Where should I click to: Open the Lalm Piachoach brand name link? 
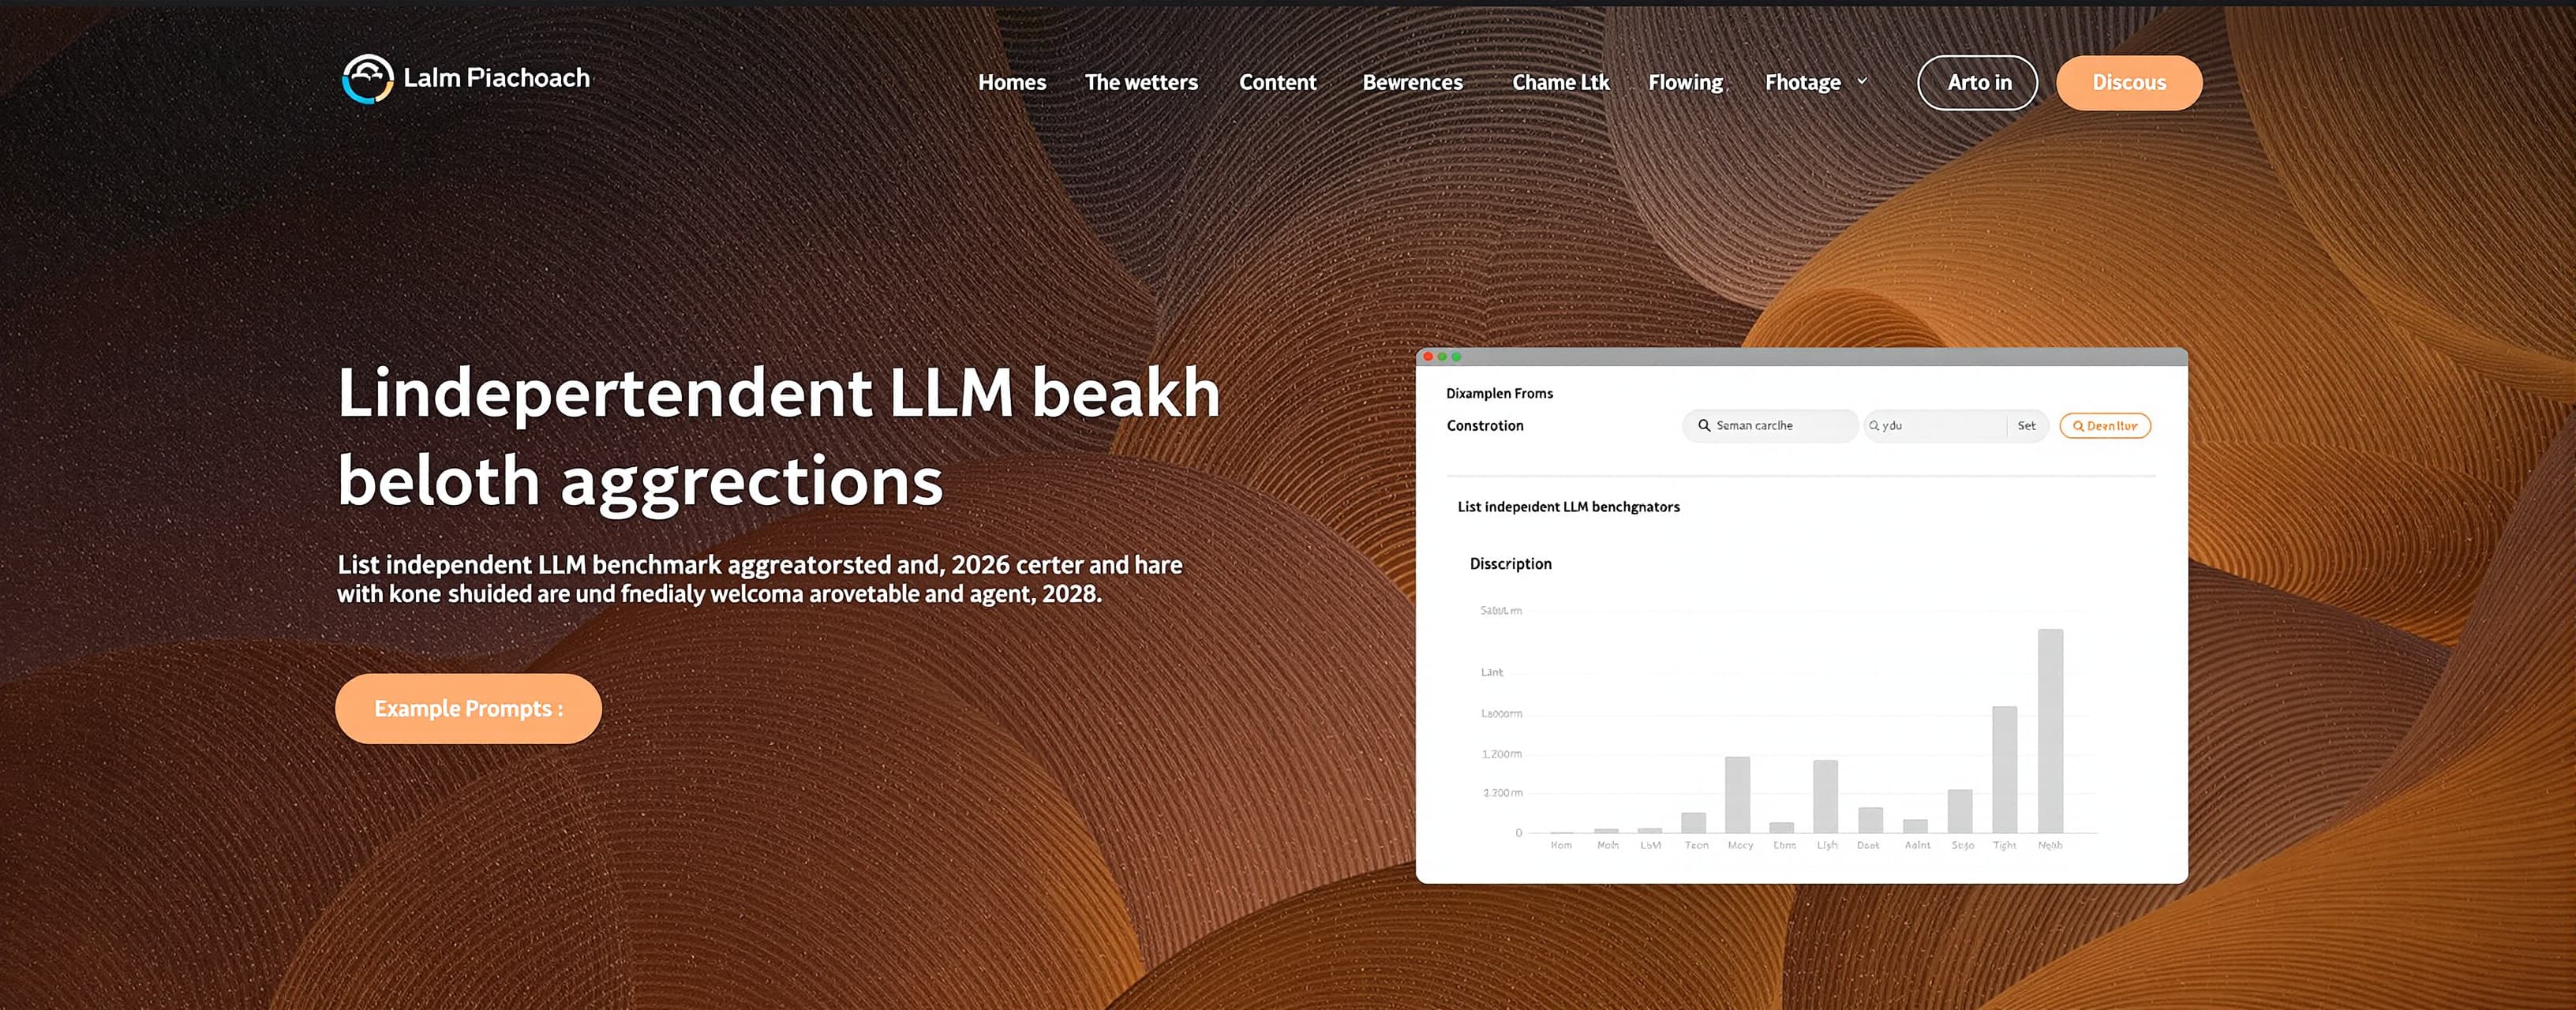pos(496,78)
